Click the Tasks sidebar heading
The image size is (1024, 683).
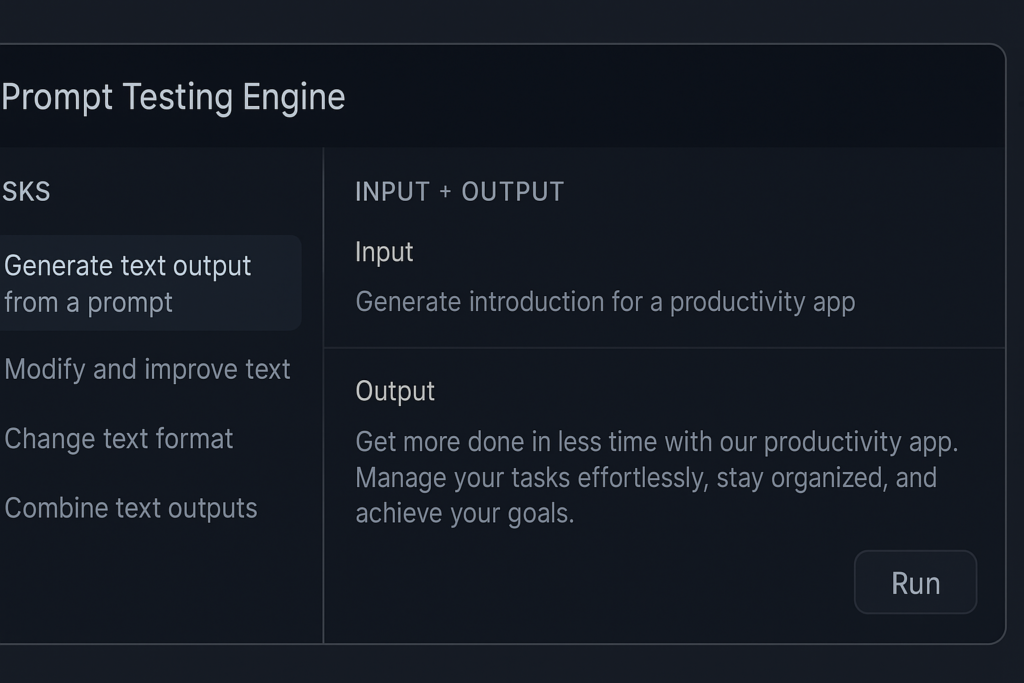[x=26, y=192]
